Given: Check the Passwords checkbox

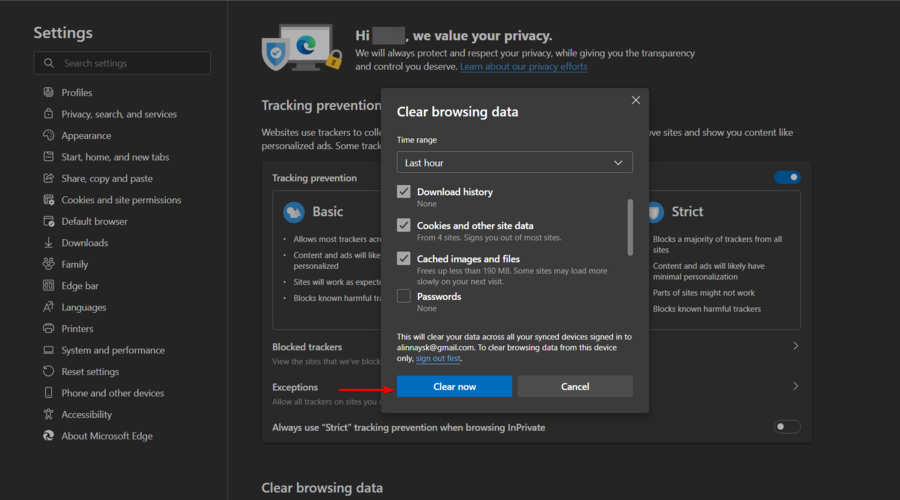Looking at the screenshot, I should tap(404, 296).
